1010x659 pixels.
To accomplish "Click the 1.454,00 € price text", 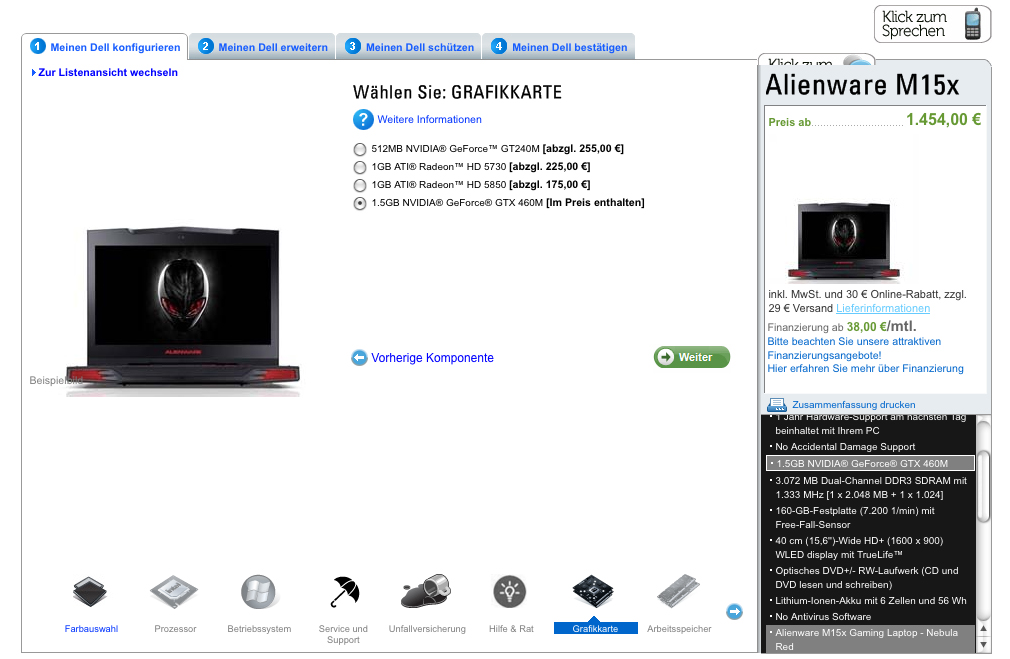I will point(943,119).
